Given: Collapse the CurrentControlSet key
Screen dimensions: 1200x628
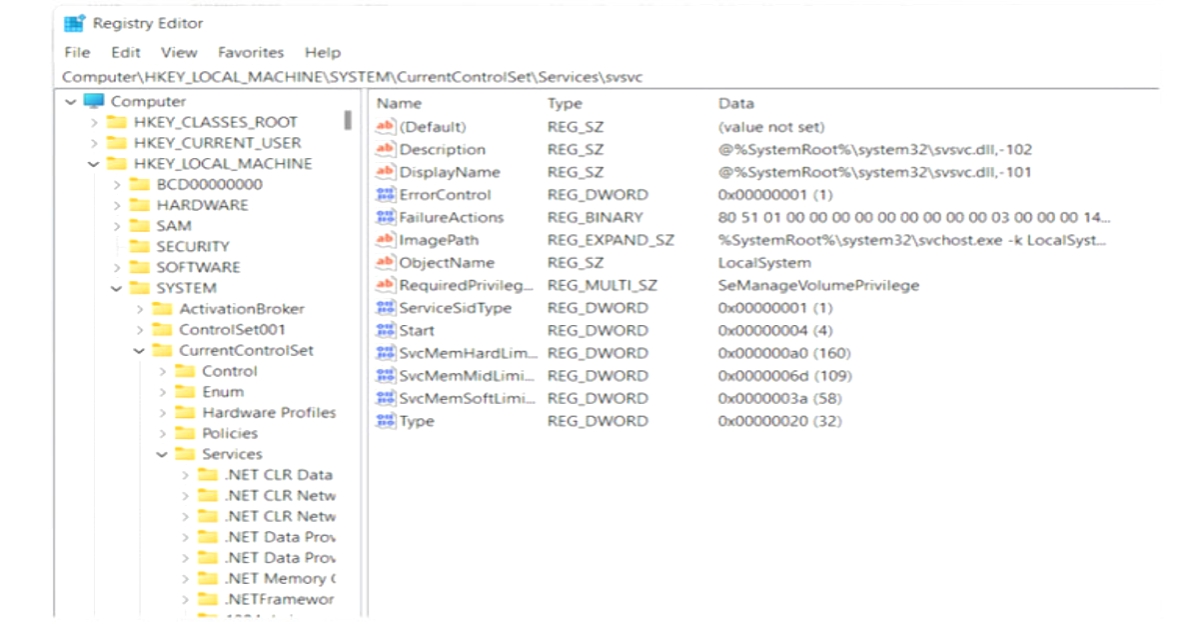Looking at the screenshot, I should (139, 351).
